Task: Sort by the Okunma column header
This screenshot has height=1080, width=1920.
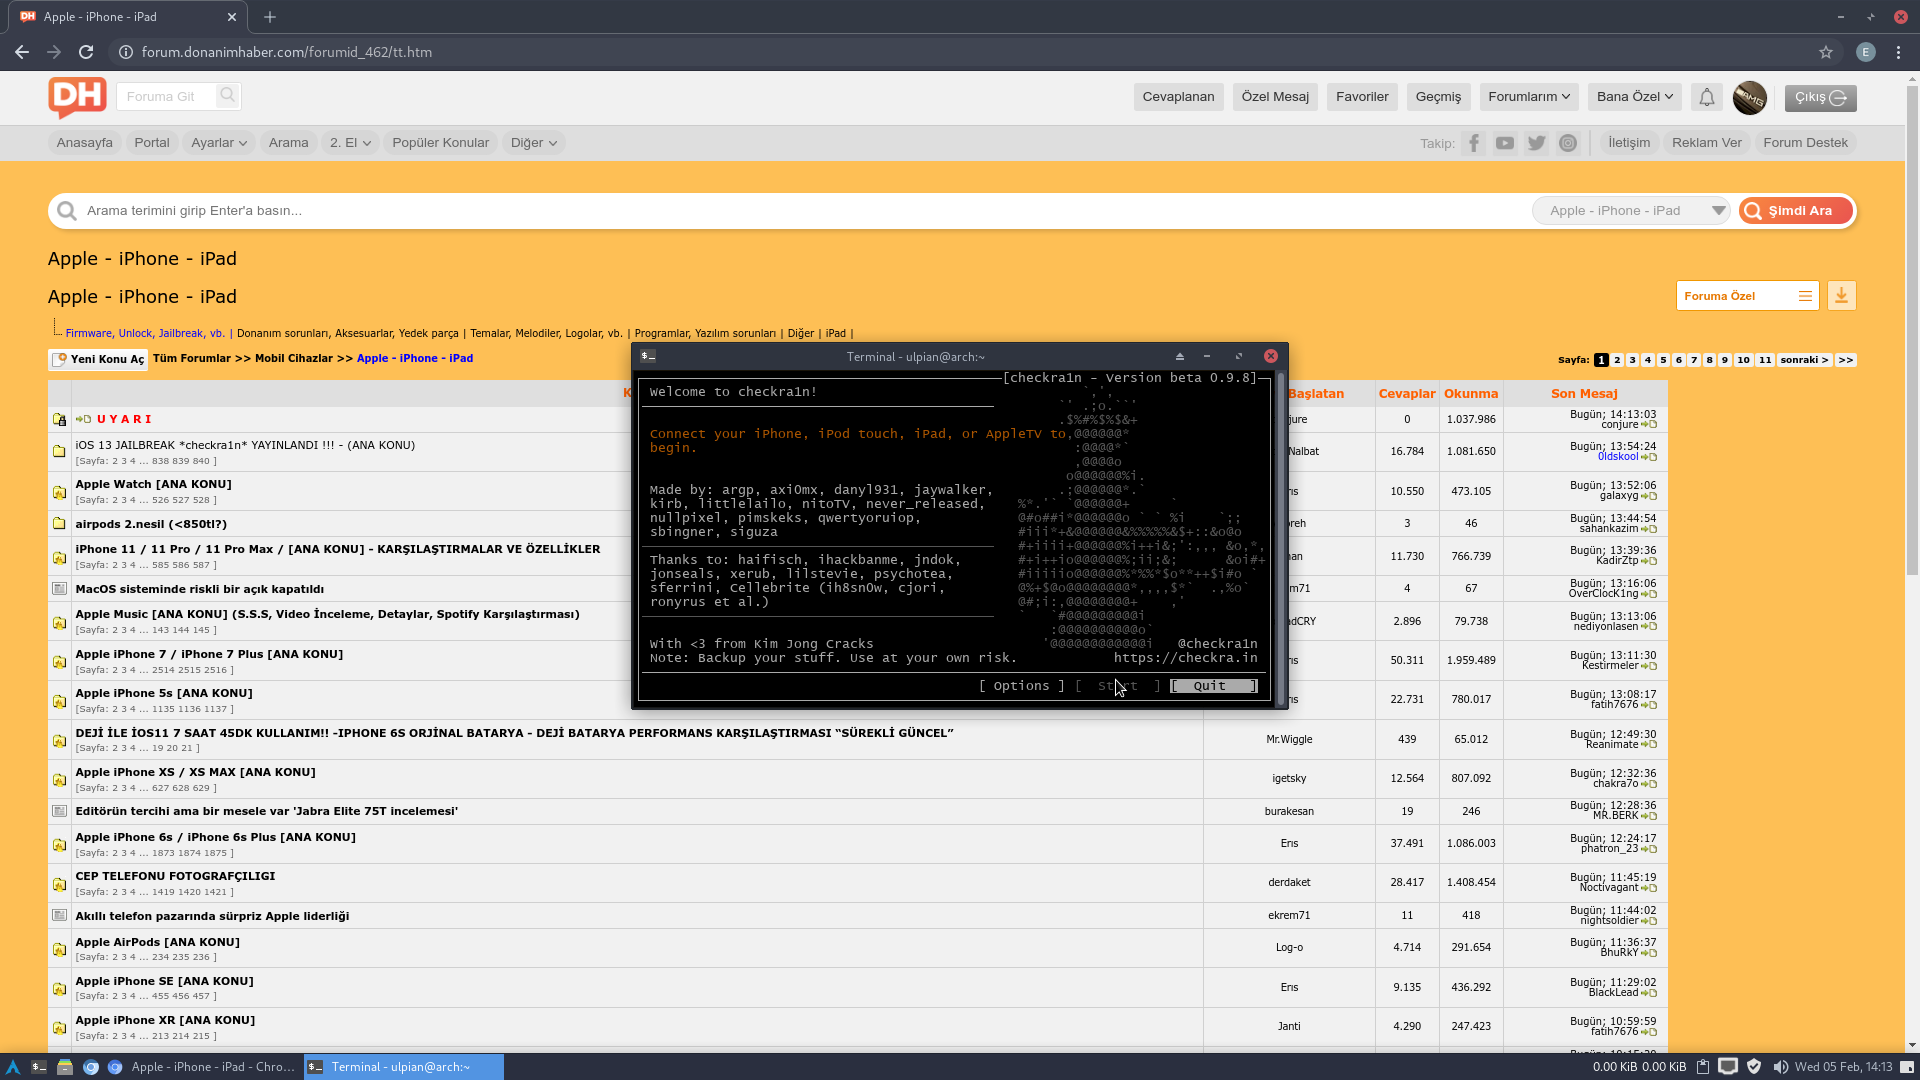Action: tap(1471, 394)
